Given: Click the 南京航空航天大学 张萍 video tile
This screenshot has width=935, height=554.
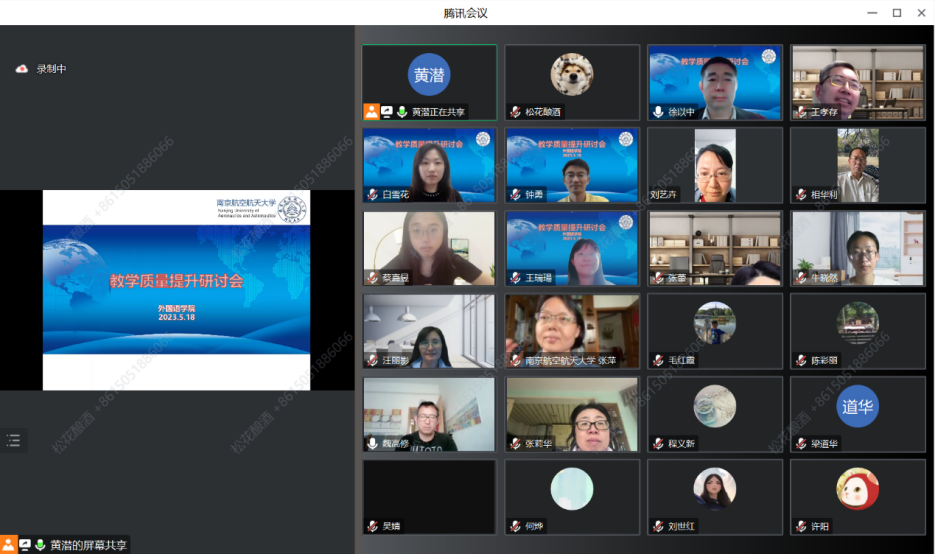Looking at the screenshot, I should [x=572, y=331].
